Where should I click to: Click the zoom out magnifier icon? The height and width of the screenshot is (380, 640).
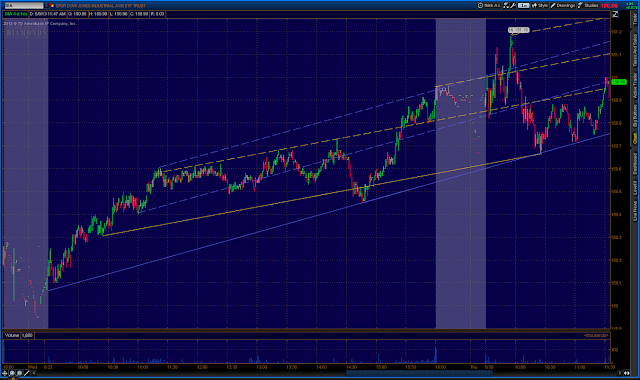pos(19,373)
